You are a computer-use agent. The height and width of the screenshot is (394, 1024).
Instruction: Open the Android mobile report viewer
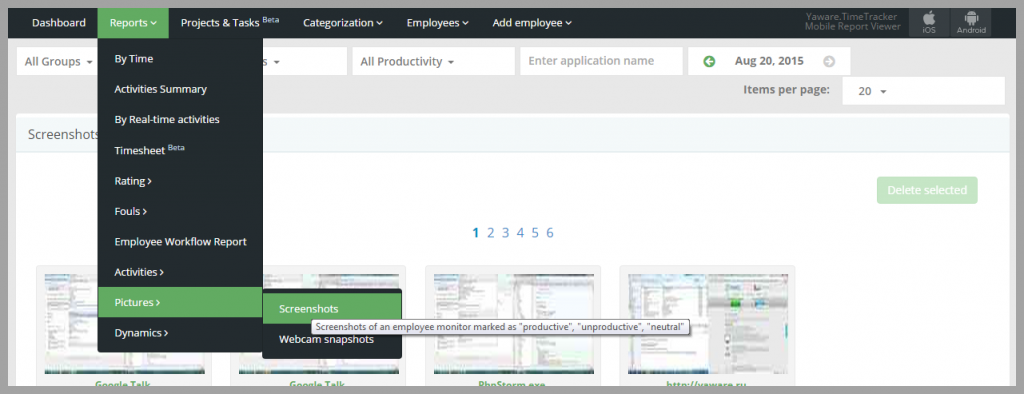[971, 23]
